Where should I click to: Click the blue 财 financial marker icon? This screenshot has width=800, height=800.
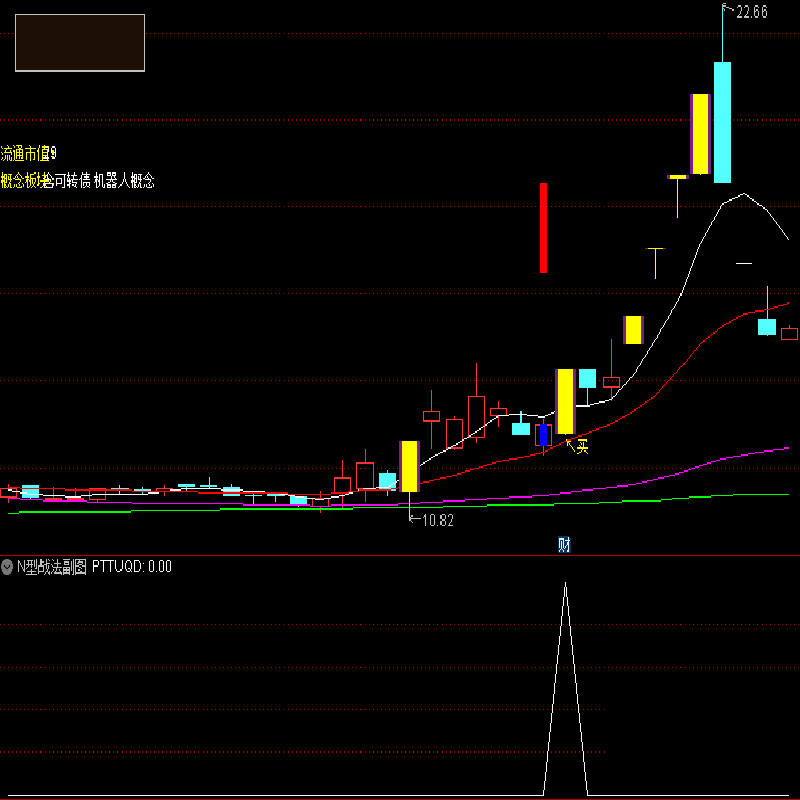click(564, 545)
